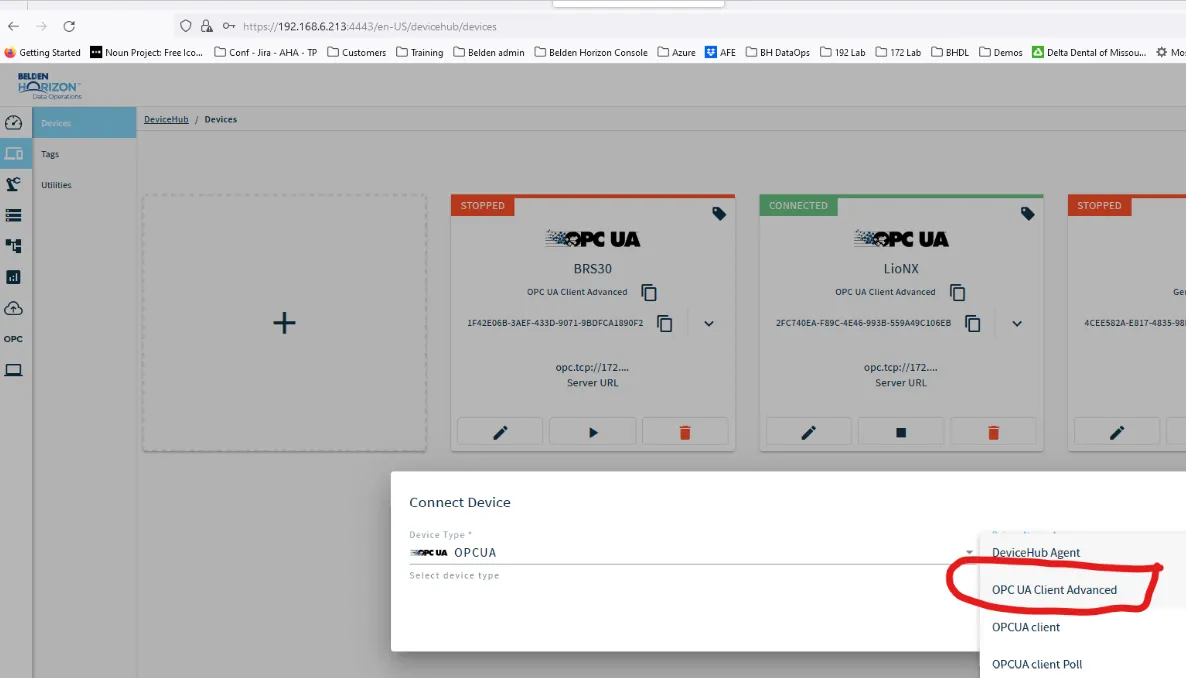Open the dashboard gauge icon in sidebar
The image size is (1186, 678).
point(14,123)
